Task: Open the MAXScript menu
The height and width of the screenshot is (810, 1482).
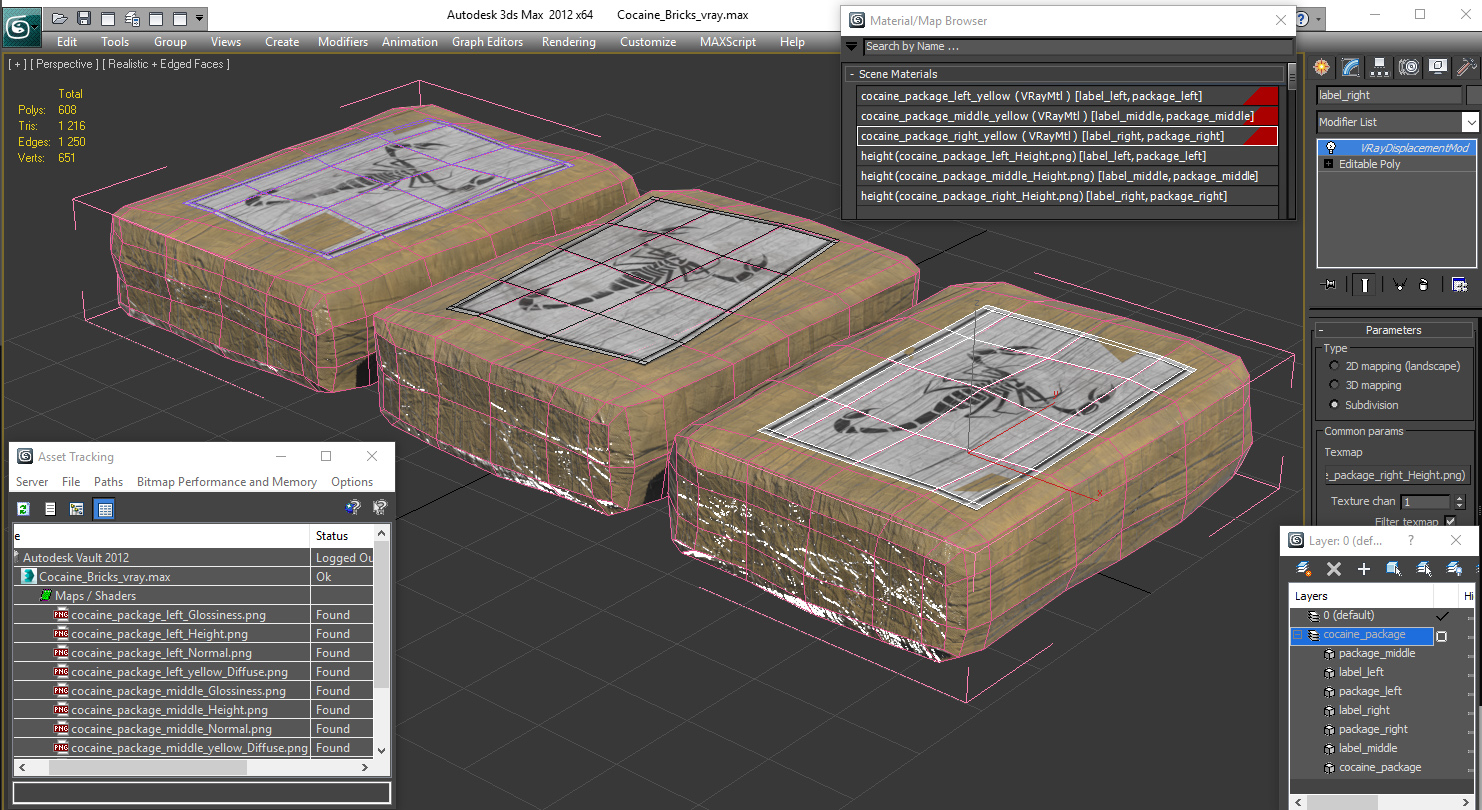Action: coord(727,42)
